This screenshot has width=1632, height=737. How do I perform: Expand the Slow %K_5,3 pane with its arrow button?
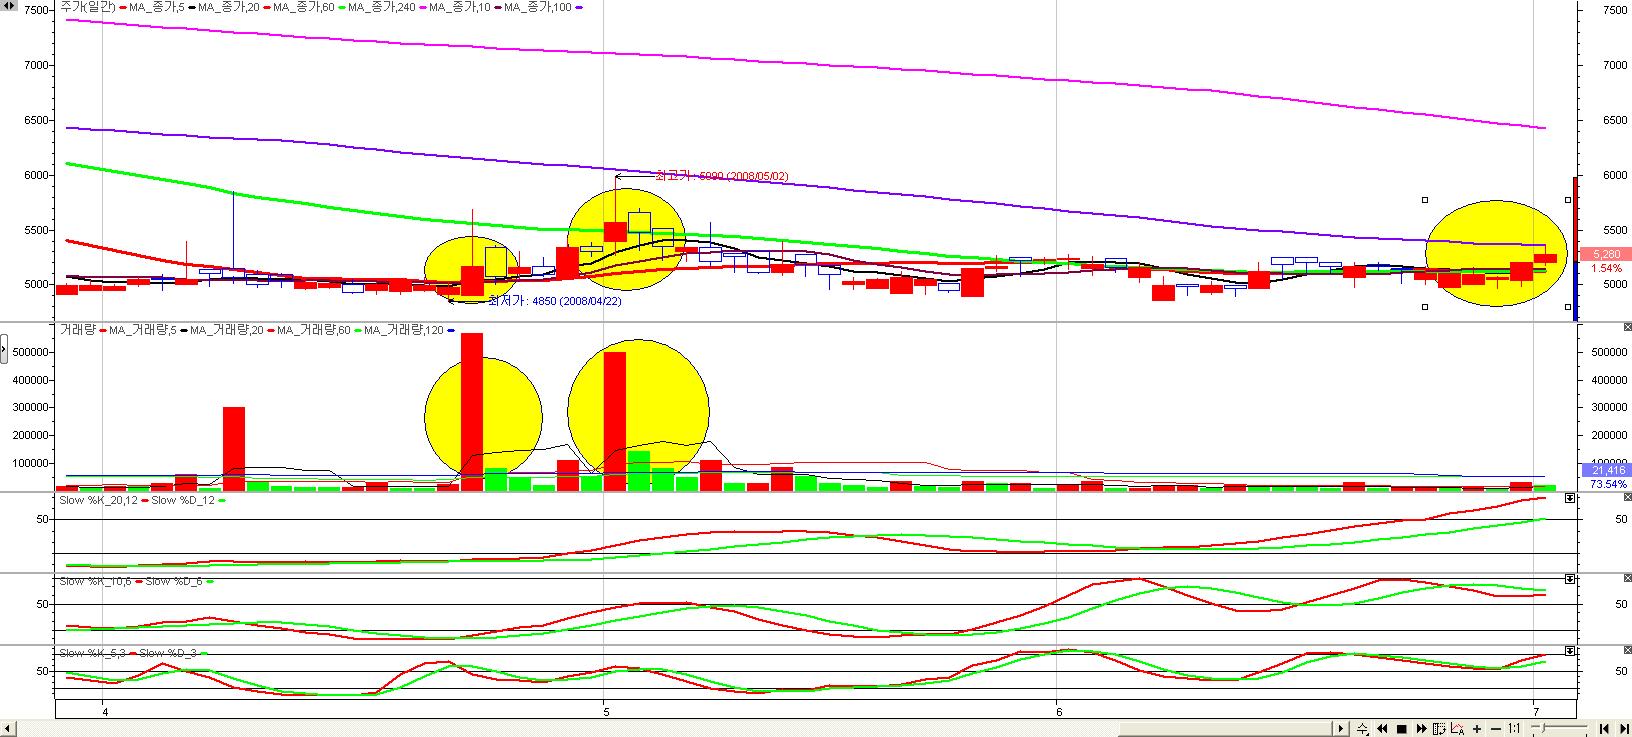pyautogui.click(x=1570, y=650)
